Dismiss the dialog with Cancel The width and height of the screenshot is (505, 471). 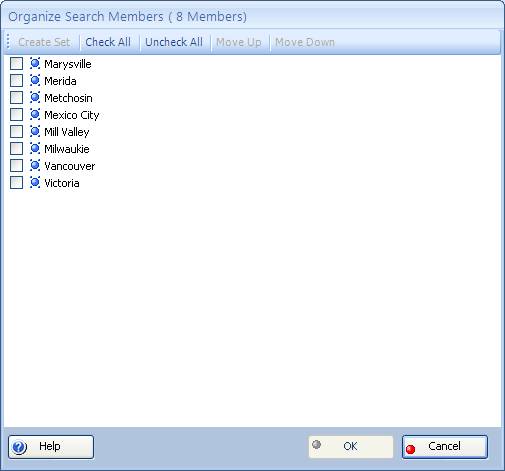pos(445,447)
